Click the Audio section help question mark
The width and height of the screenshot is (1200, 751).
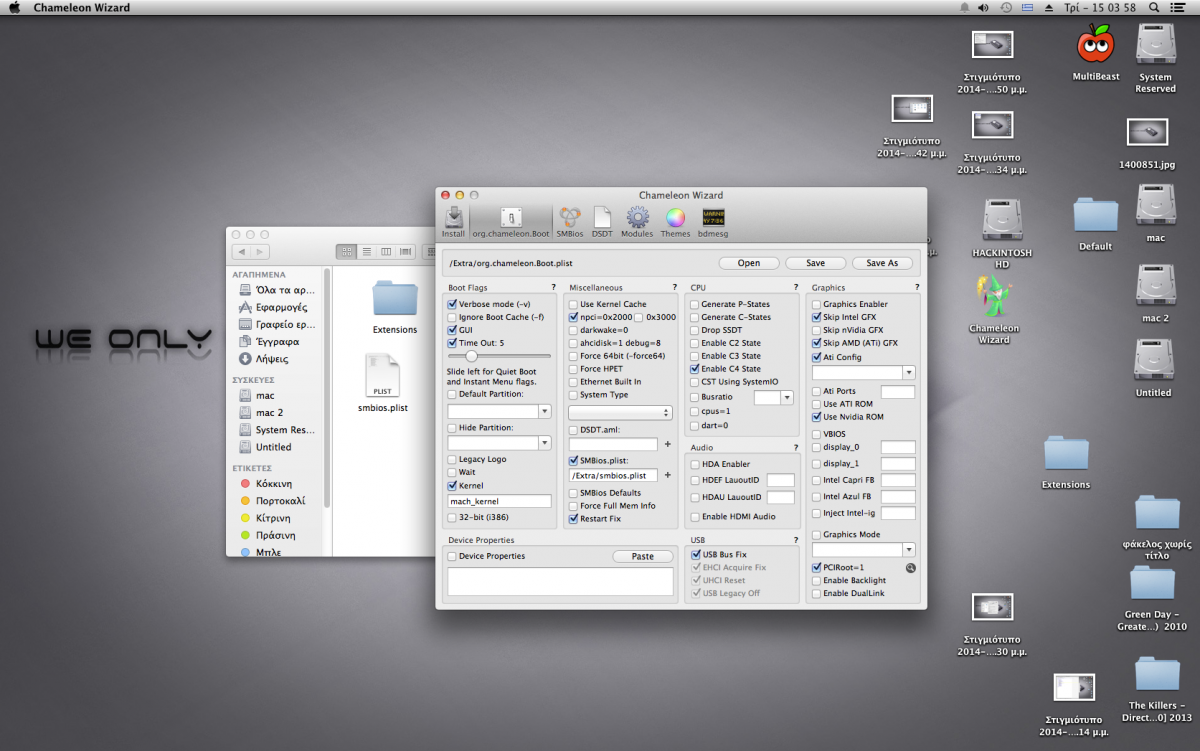coord(795,448)
